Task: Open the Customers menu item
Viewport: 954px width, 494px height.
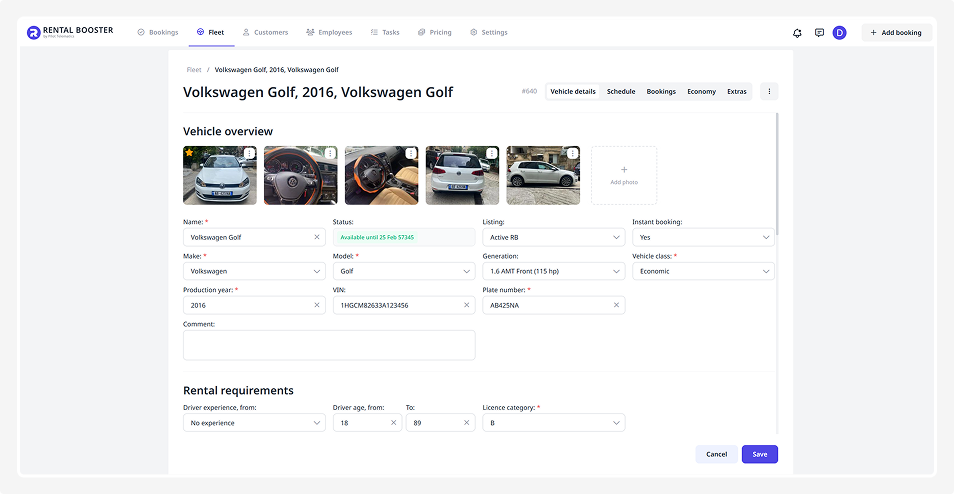Action: point(265,32)
